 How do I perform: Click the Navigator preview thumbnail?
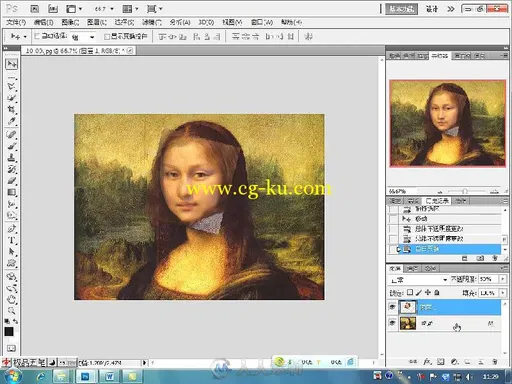coord(447,123)
